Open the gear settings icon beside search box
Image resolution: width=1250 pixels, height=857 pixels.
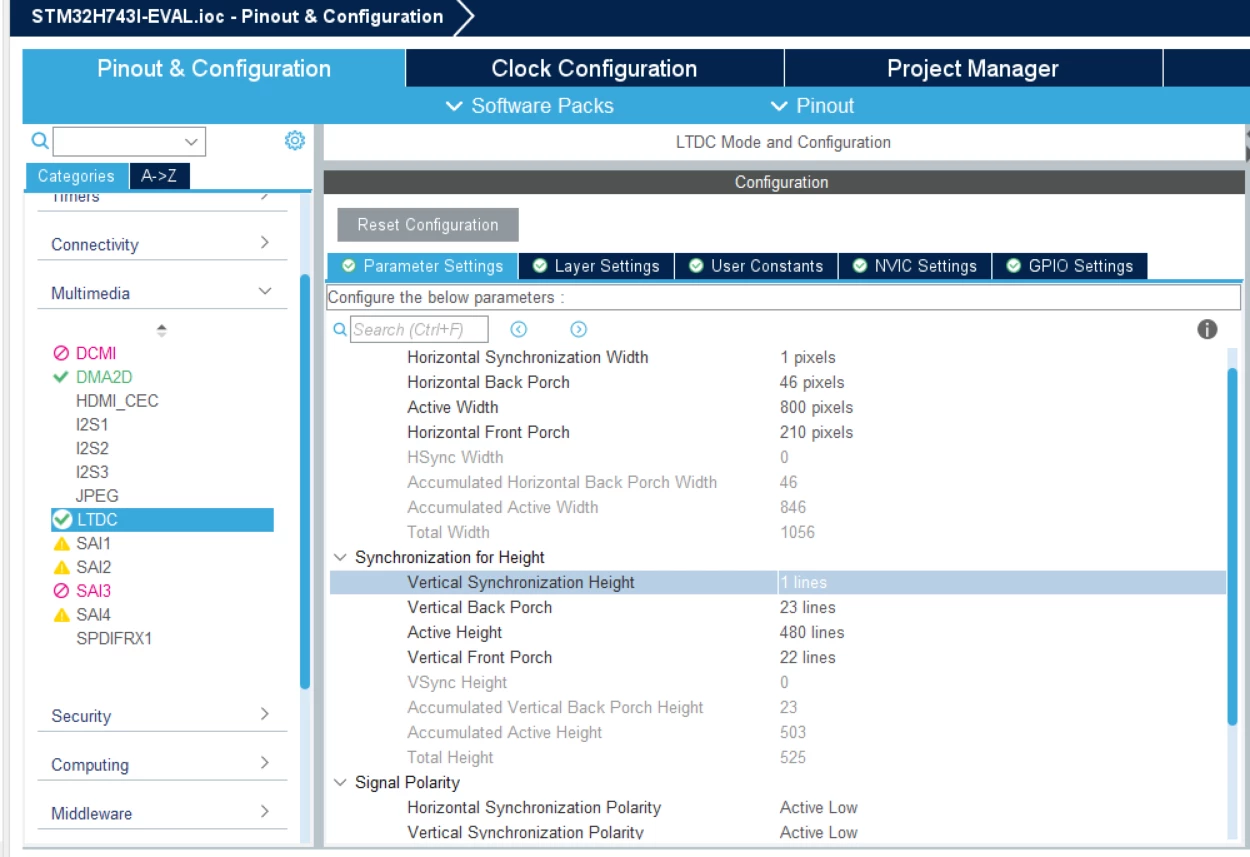(294, 141)
